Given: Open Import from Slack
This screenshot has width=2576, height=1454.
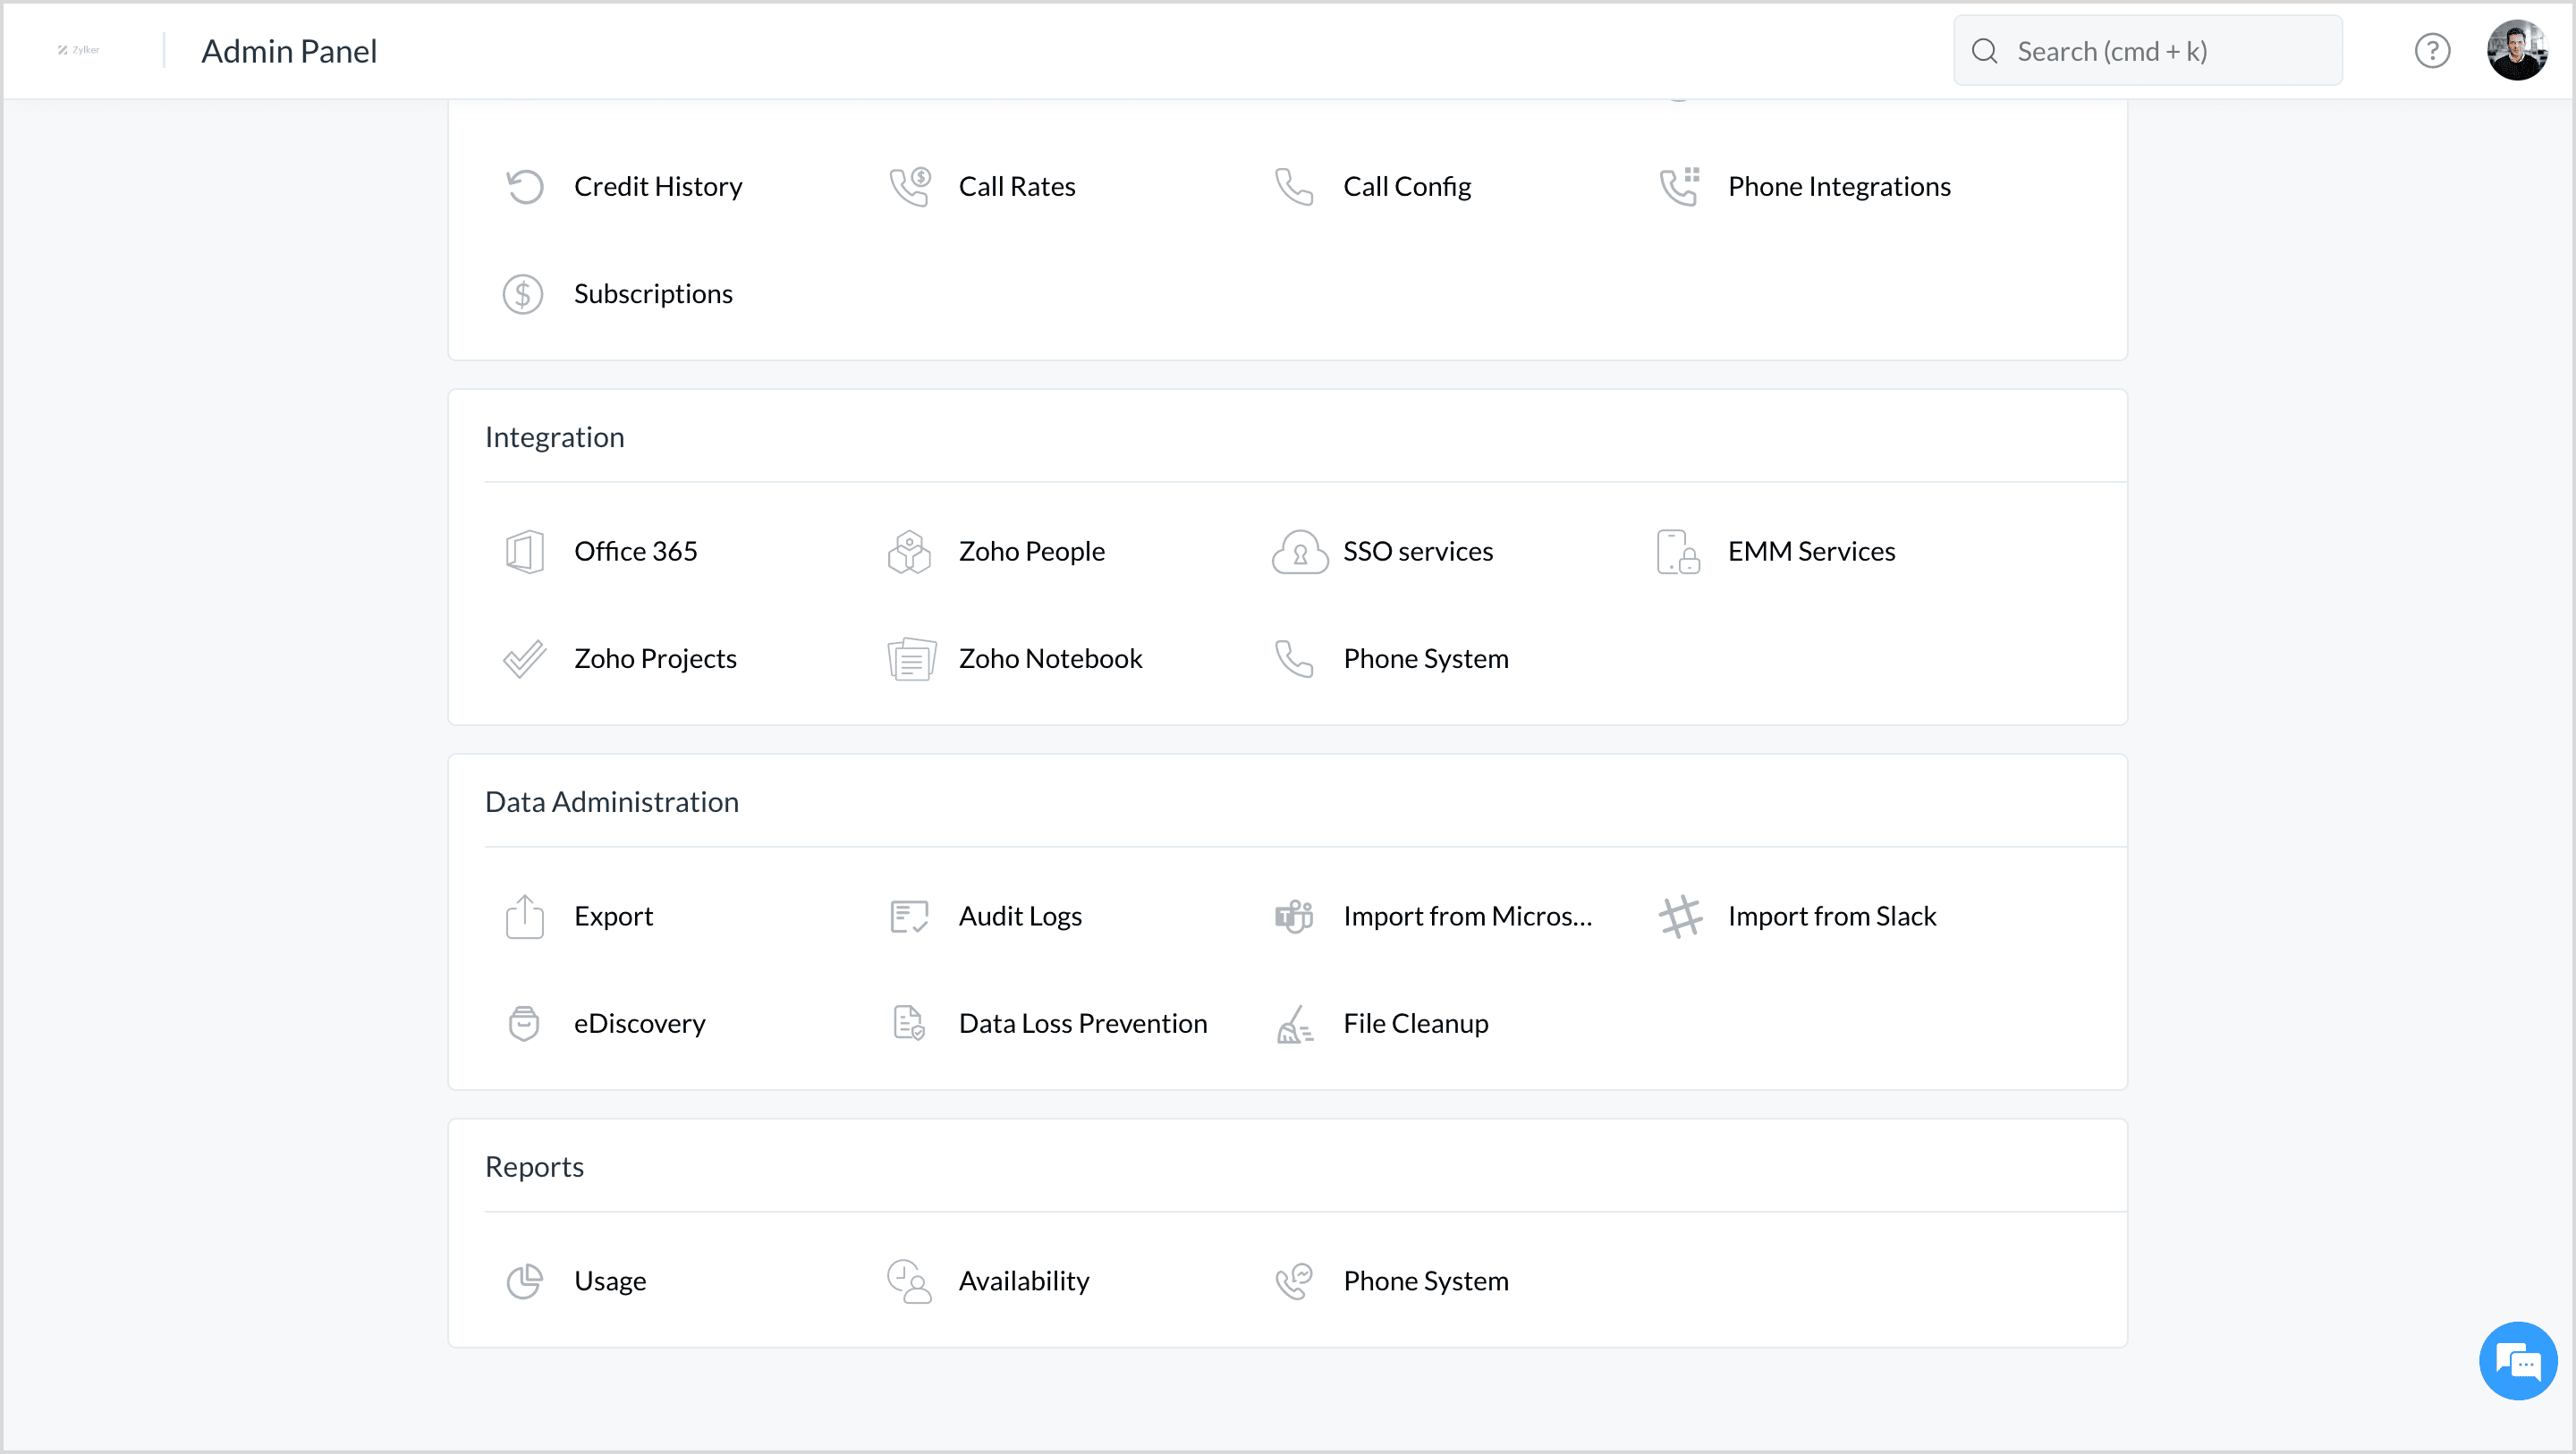Looking at the screenshot, I should coord(1832,917).
